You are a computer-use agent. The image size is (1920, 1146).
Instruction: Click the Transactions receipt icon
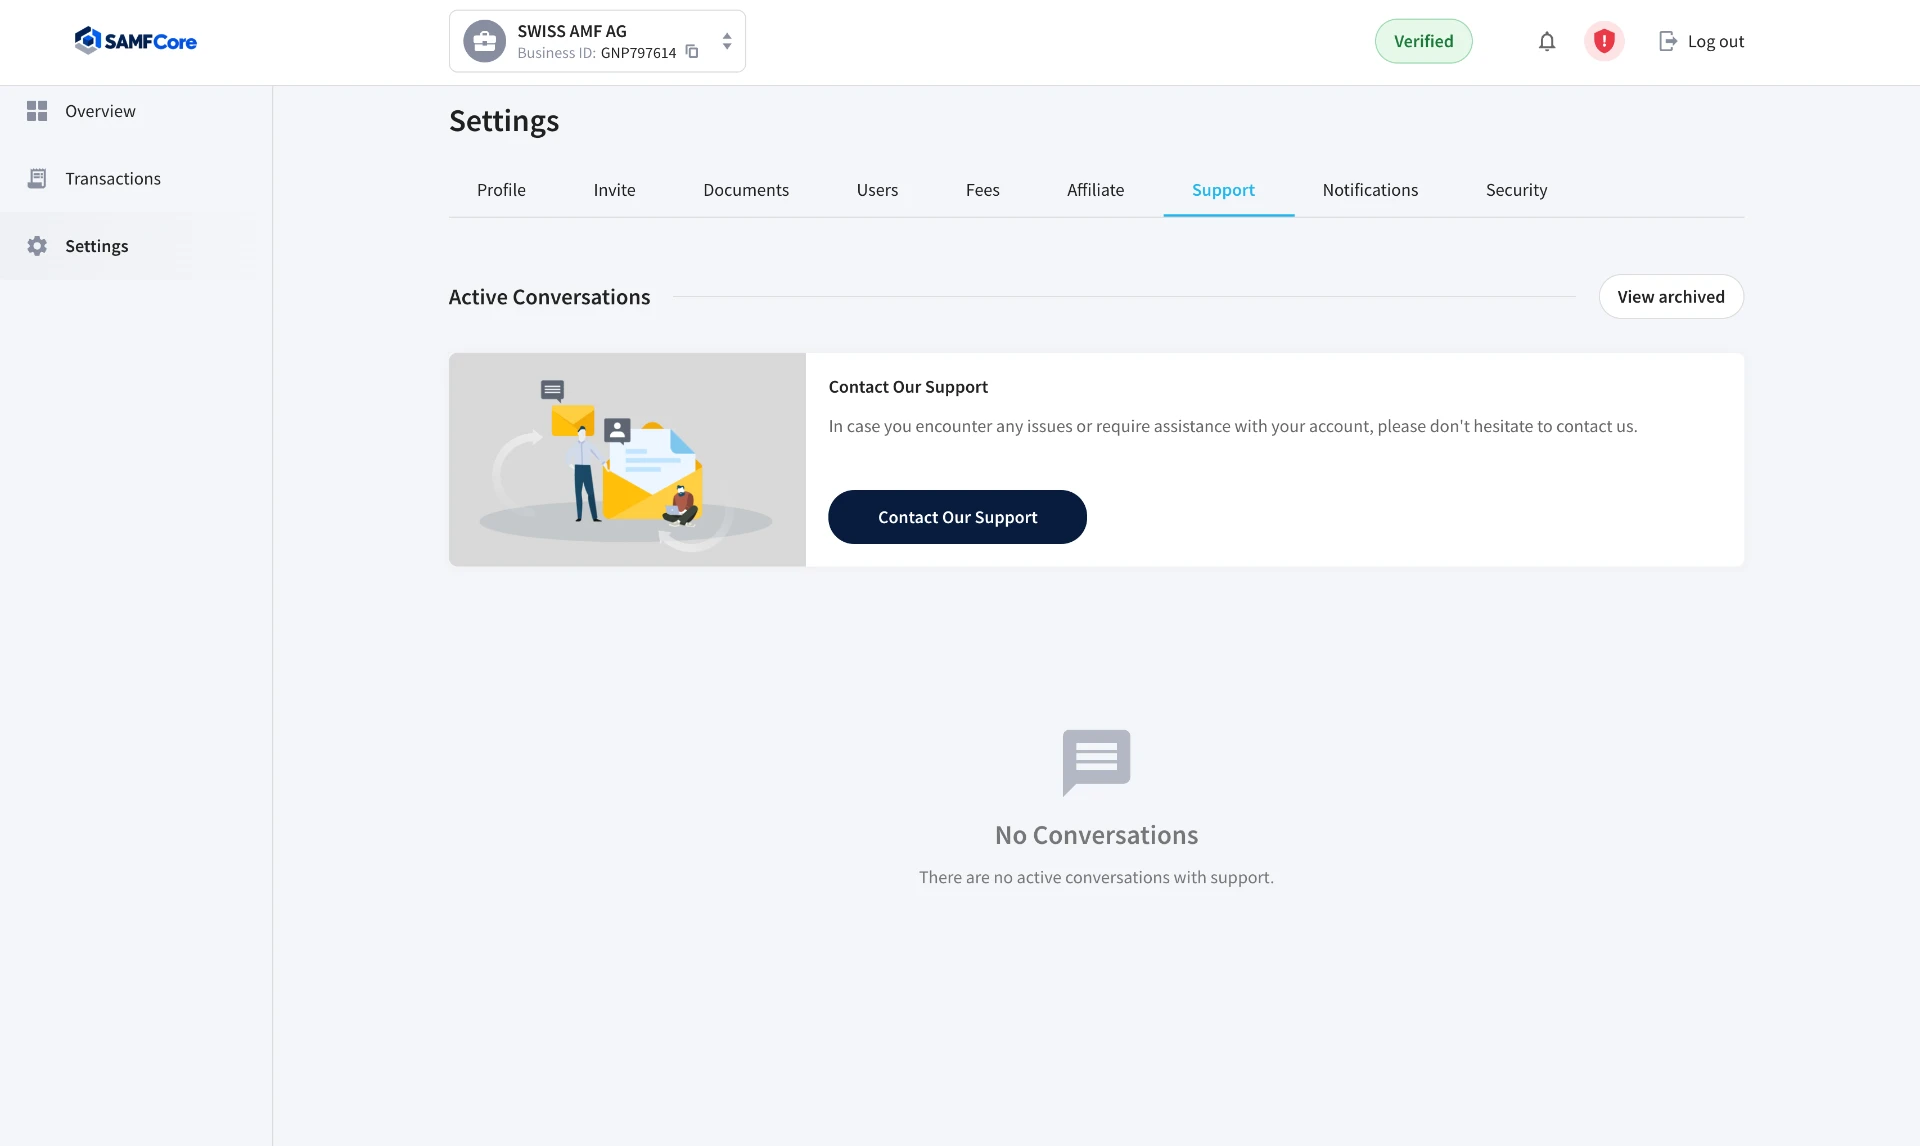37,179
